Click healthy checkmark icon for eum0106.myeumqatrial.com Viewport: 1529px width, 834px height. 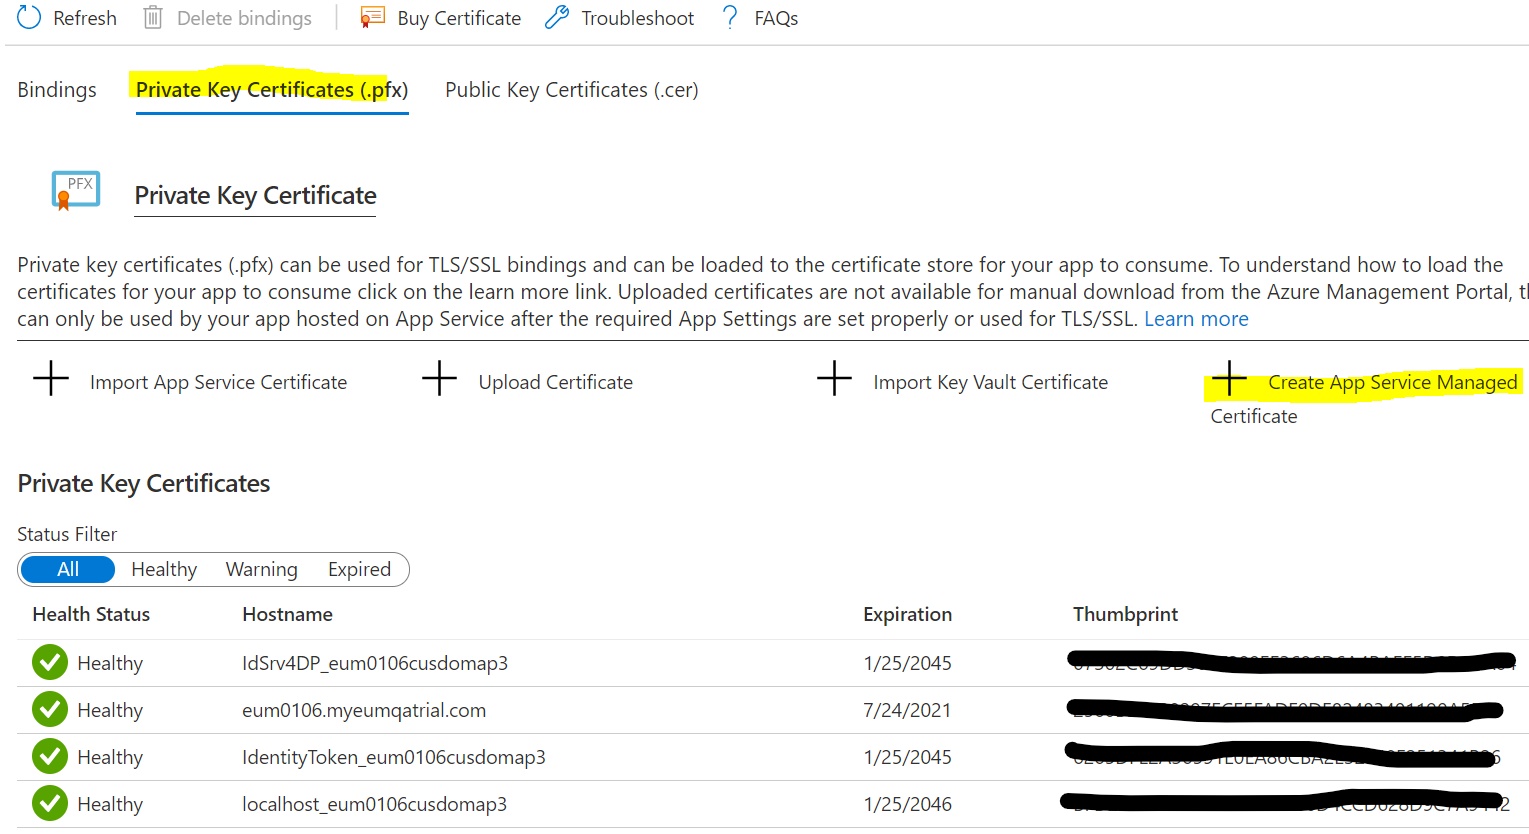[50, 709]
